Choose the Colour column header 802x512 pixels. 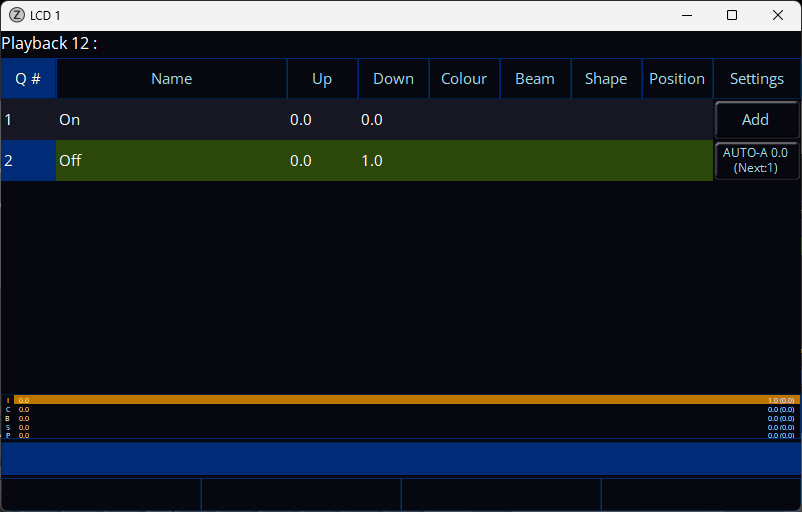[464, 79]
